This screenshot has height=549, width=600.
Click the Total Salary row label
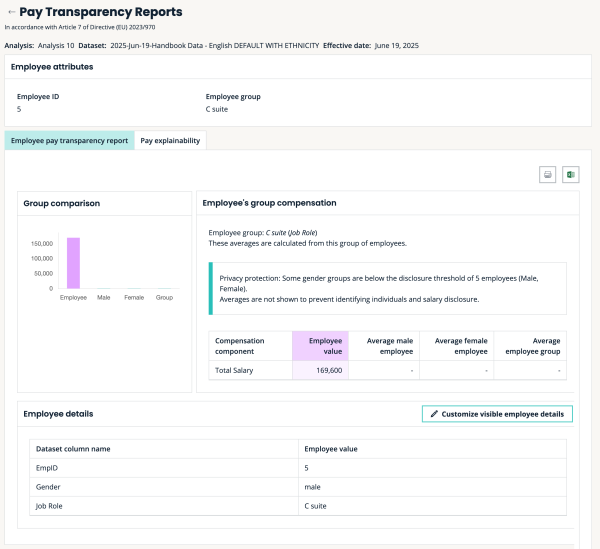click(236, 370)
